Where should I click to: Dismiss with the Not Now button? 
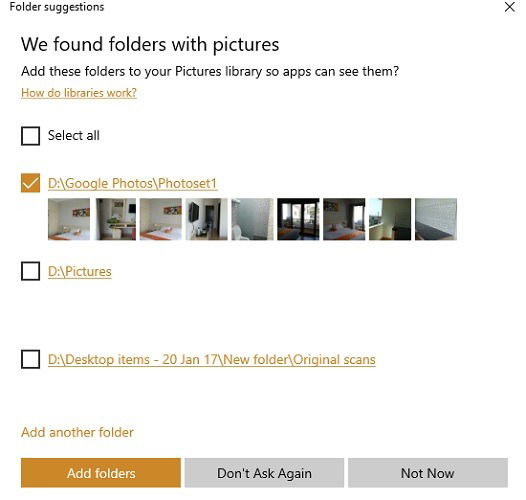pos(428,473)
